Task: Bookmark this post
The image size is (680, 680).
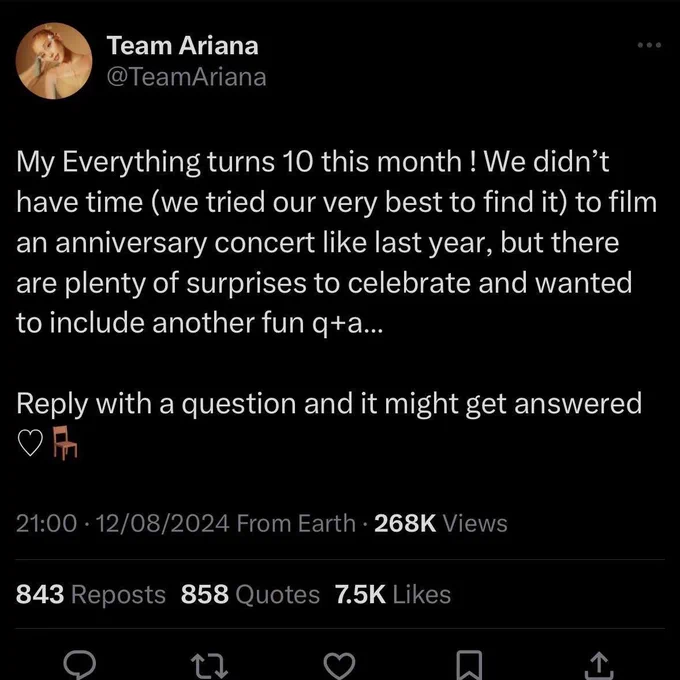Action: 470,665
